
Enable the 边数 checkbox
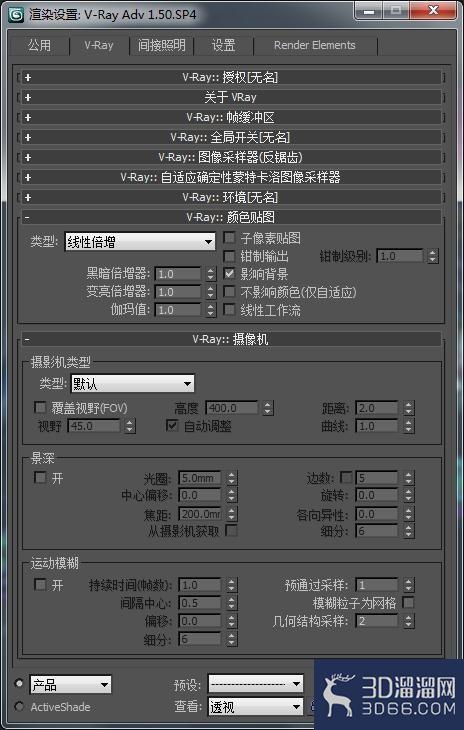346,477
